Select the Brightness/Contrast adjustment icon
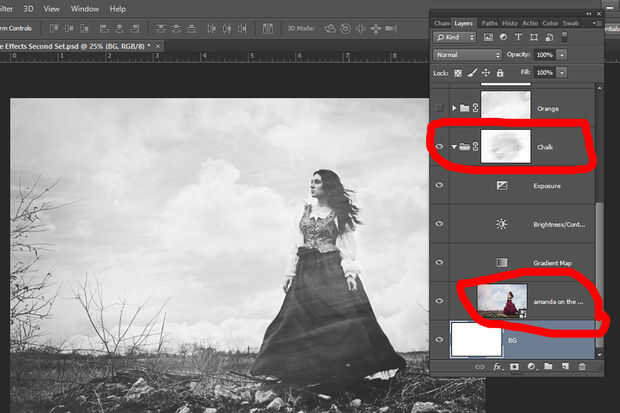Viewport: 620px width, 413px height. click(502, 224)
